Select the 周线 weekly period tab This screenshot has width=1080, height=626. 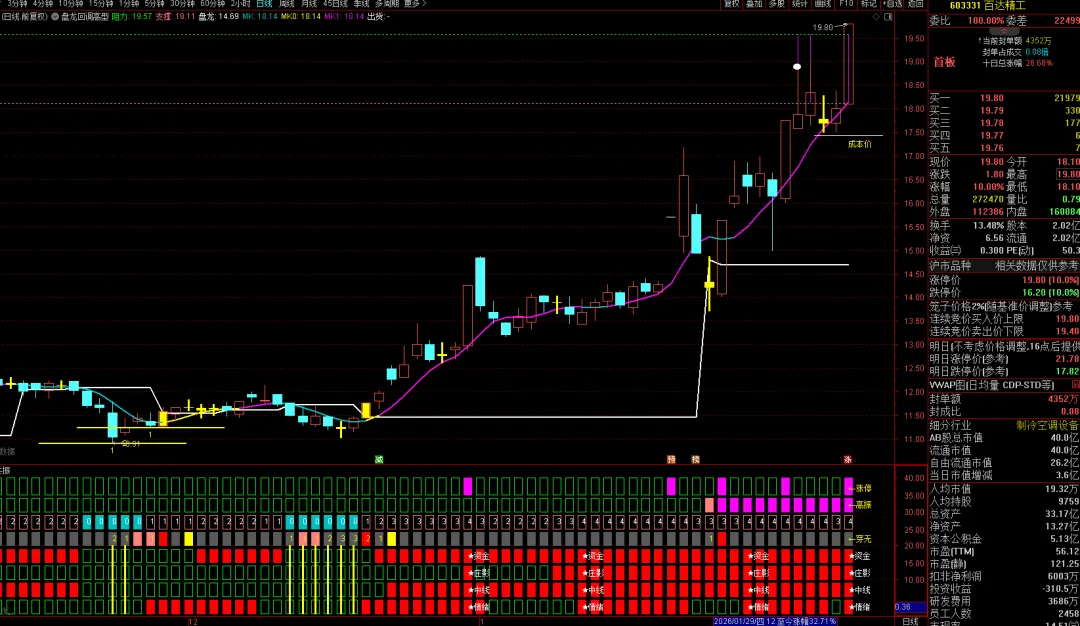click(x=287, y=3)
